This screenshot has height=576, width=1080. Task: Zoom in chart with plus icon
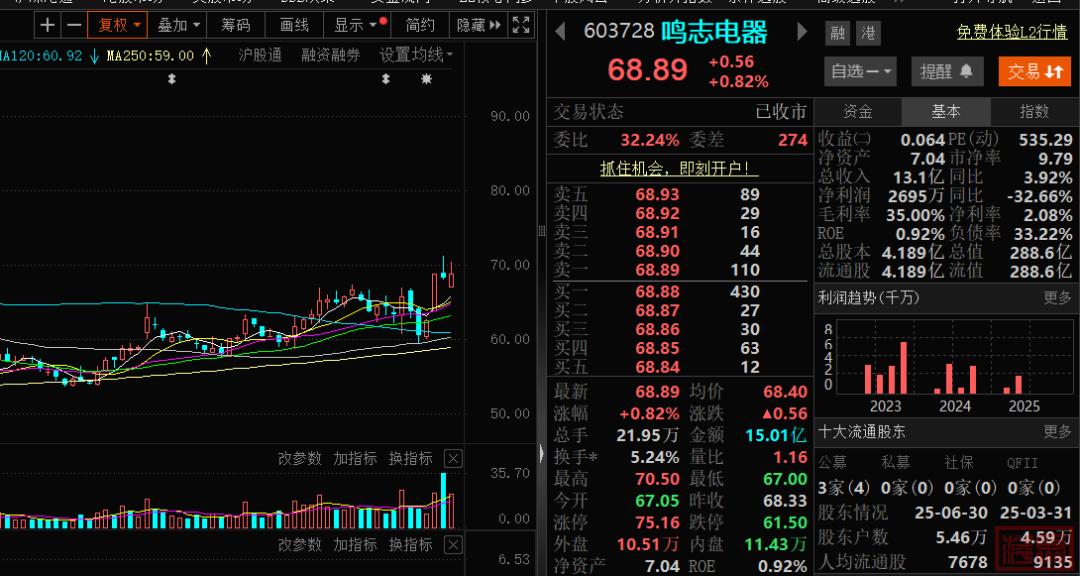click(47, 25)
